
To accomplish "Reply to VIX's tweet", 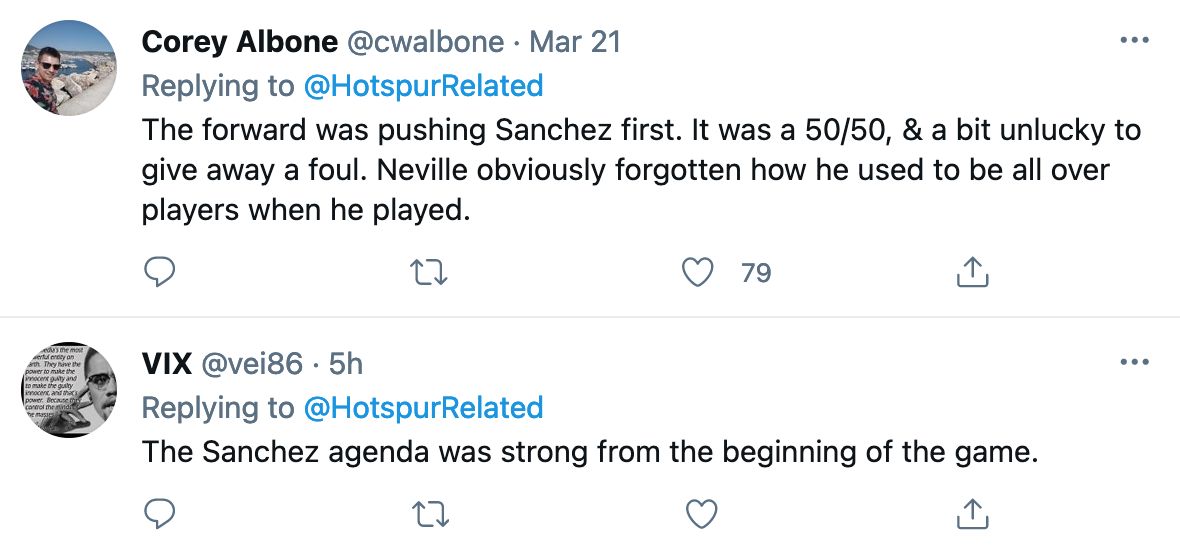I will pyautogui.click(x=160, y=514).
